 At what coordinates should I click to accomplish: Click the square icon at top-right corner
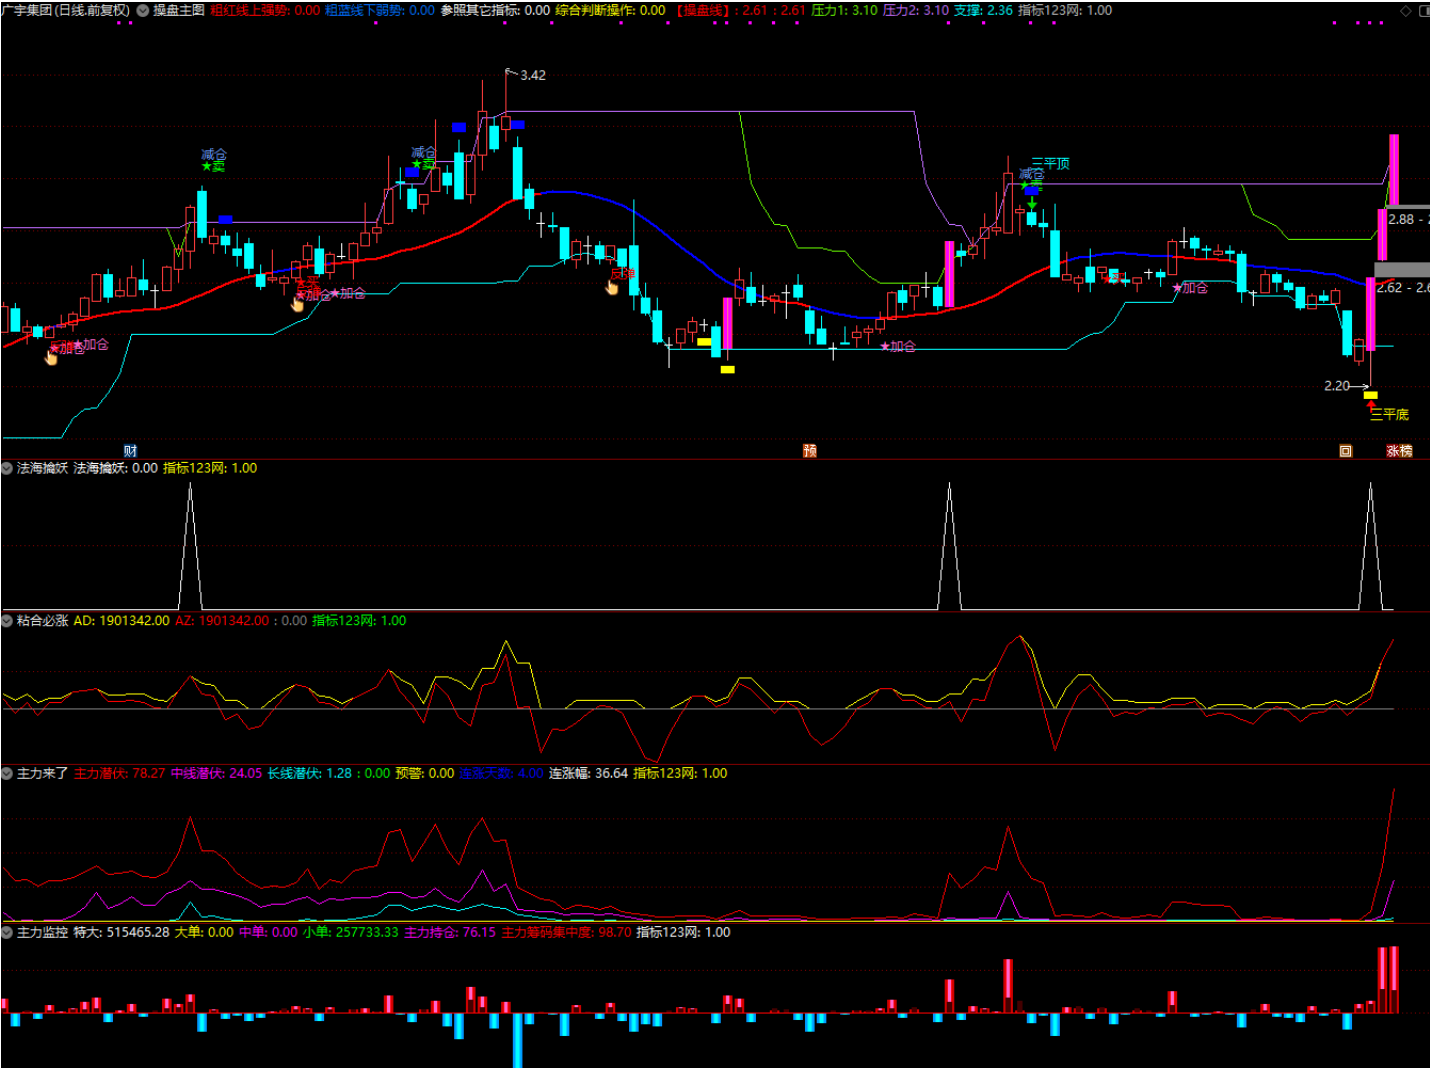(1423, 11)
